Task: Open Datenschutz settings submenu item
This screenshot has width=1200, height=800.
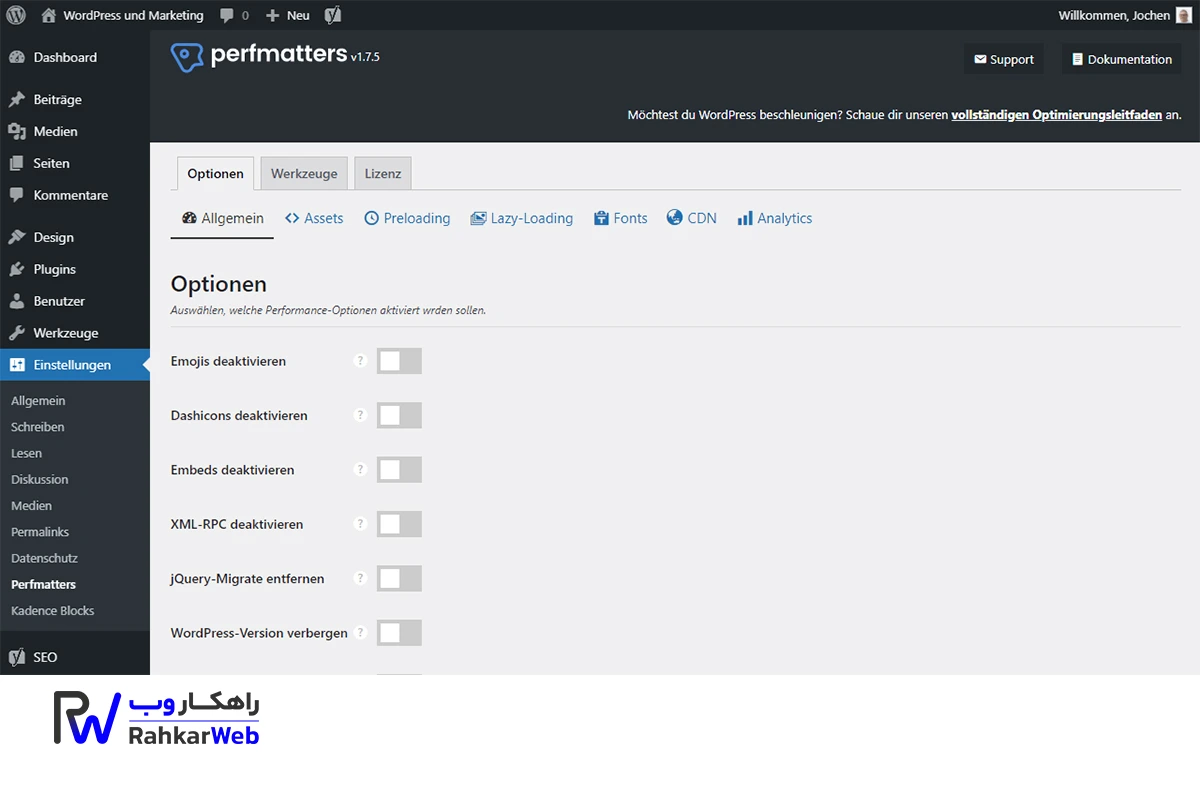Action: [x=44, y=558]
